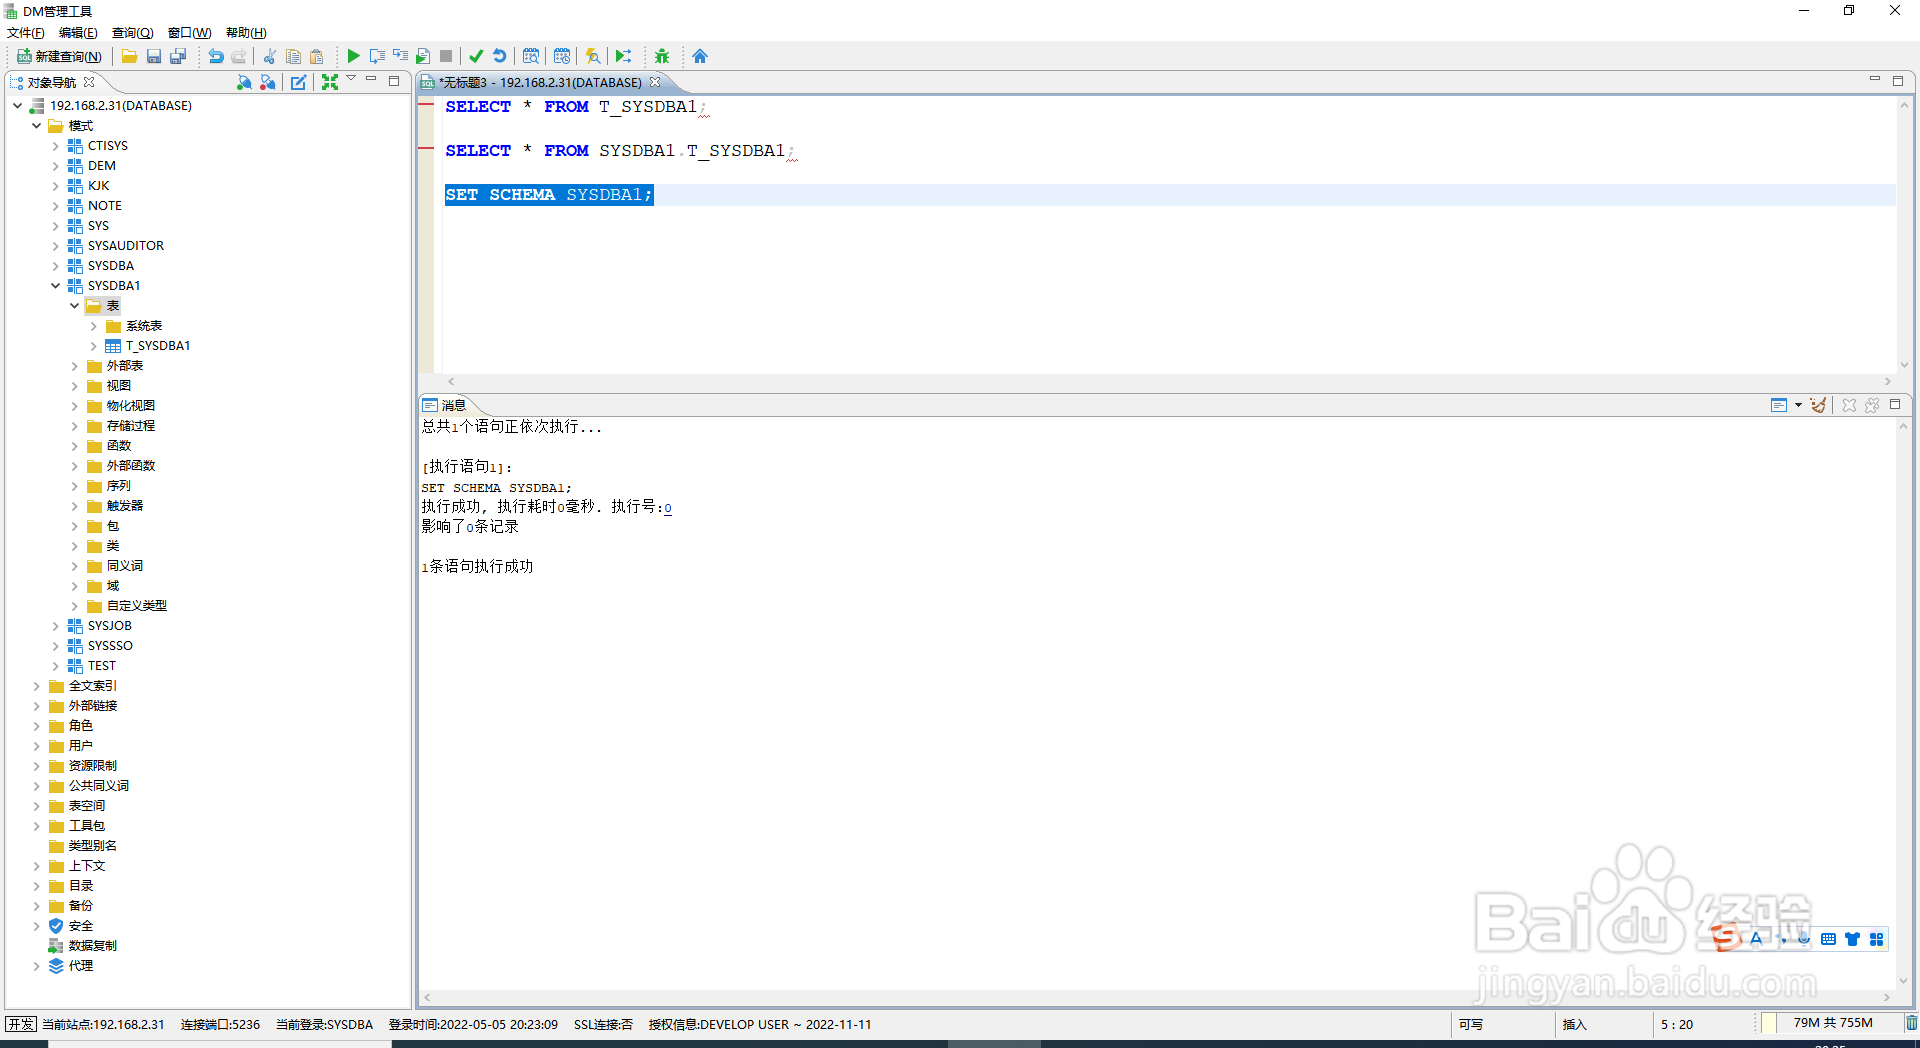Click the clipboard Paste icon
This screenshot has height=1048, width=1920.
pos(317,57)
